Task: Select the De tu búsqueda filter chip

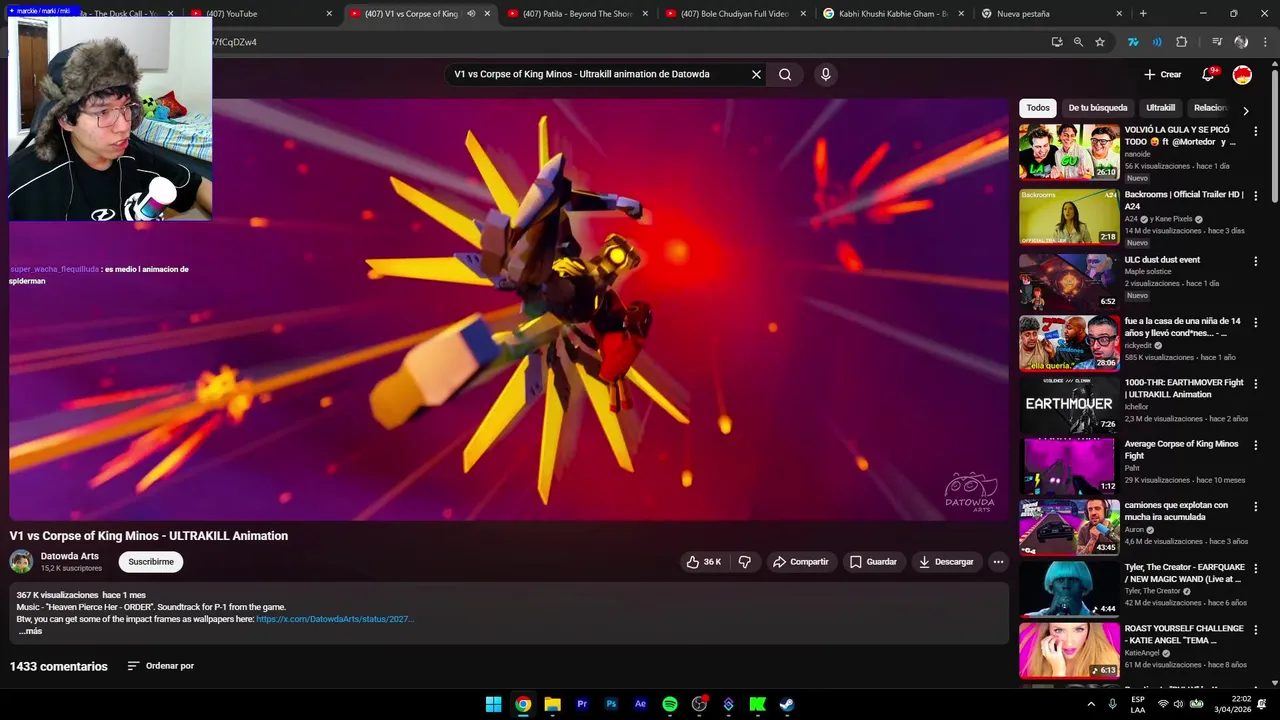Action: [1097, 108]
